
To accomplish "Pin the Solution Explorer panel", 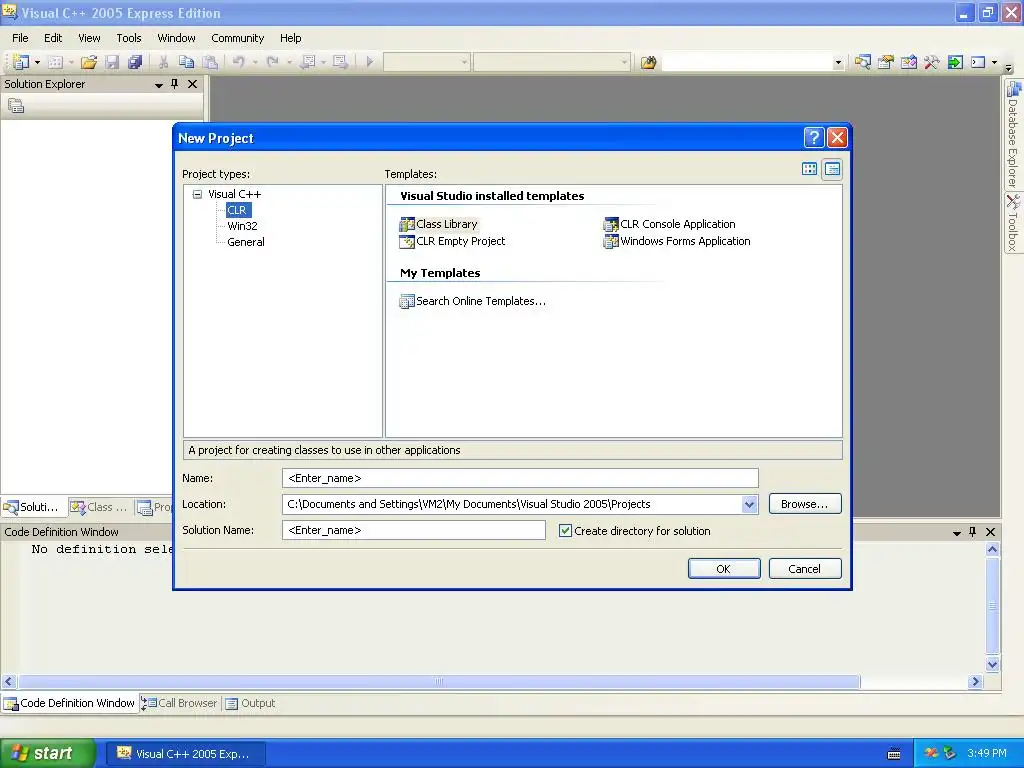I will click(x=174, y=84).
